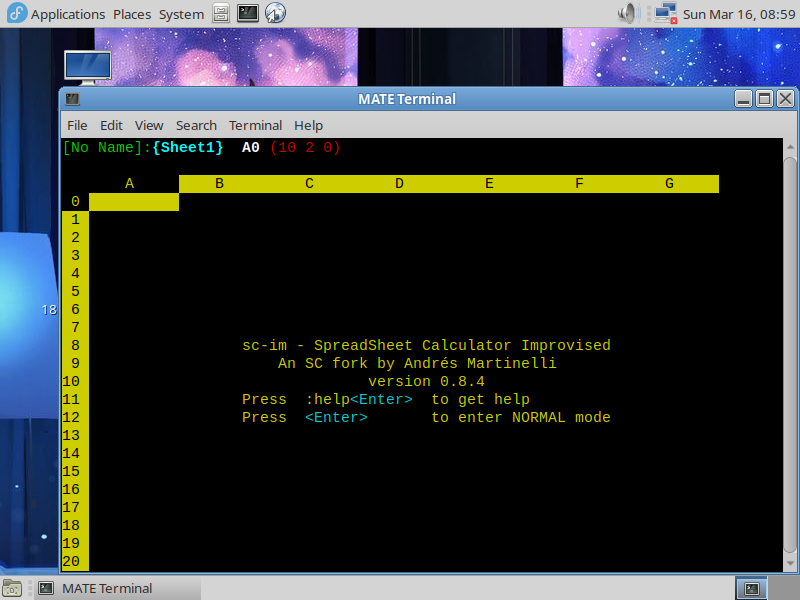Select column C header in spreadsheet
Image resolution: width=800 pixels, height=600 pixels.
tap(309, 183)
